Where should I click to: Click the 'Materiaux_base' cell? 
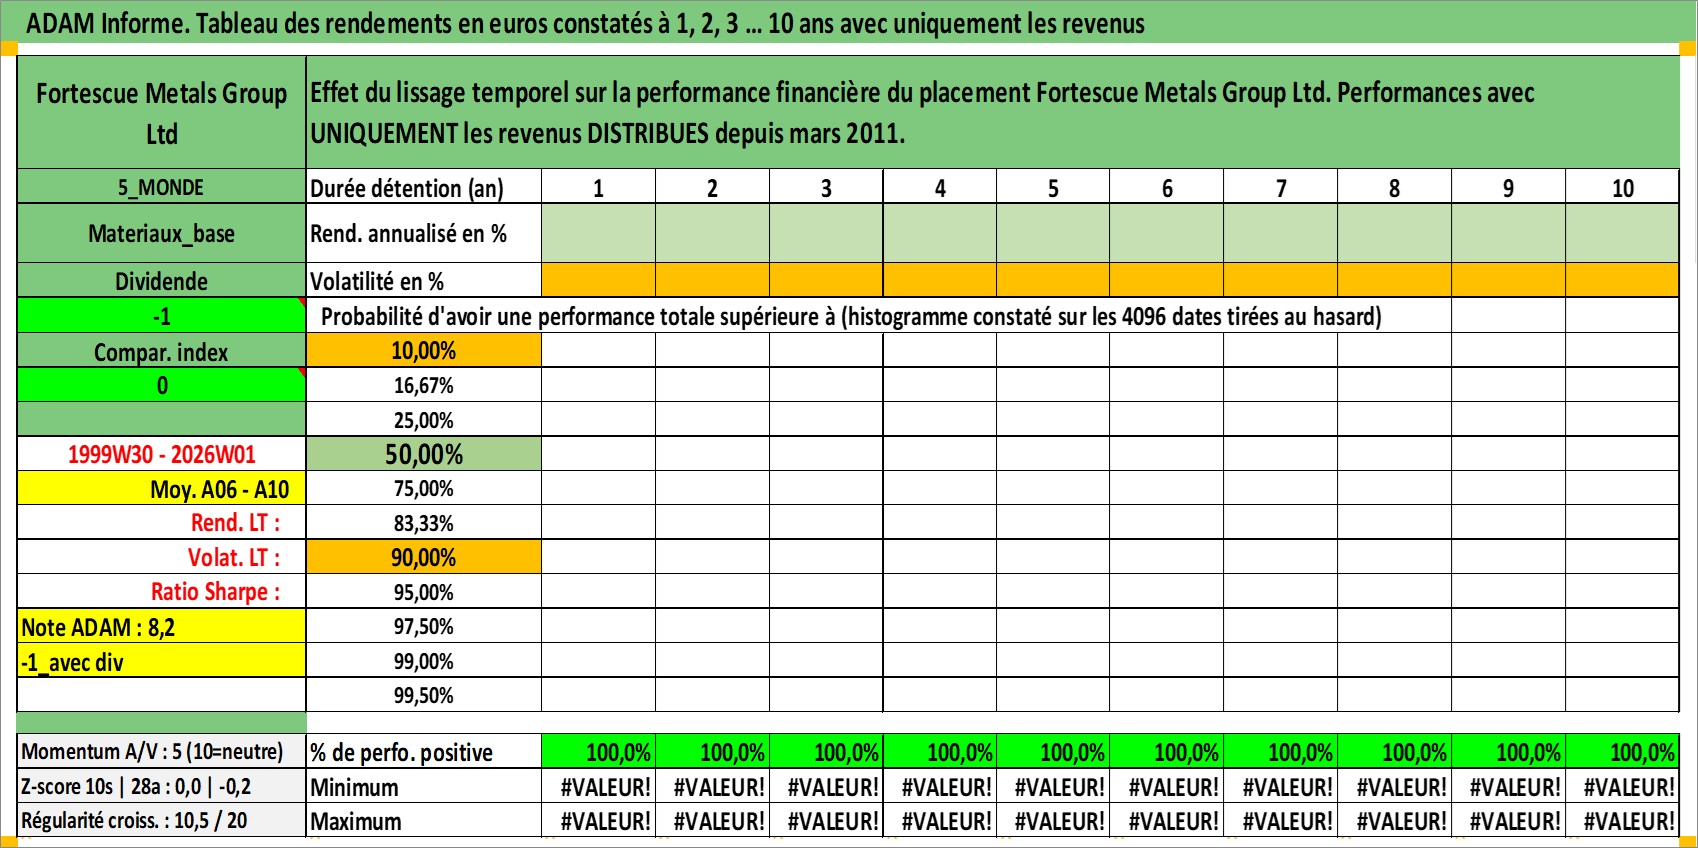(162, 233)
